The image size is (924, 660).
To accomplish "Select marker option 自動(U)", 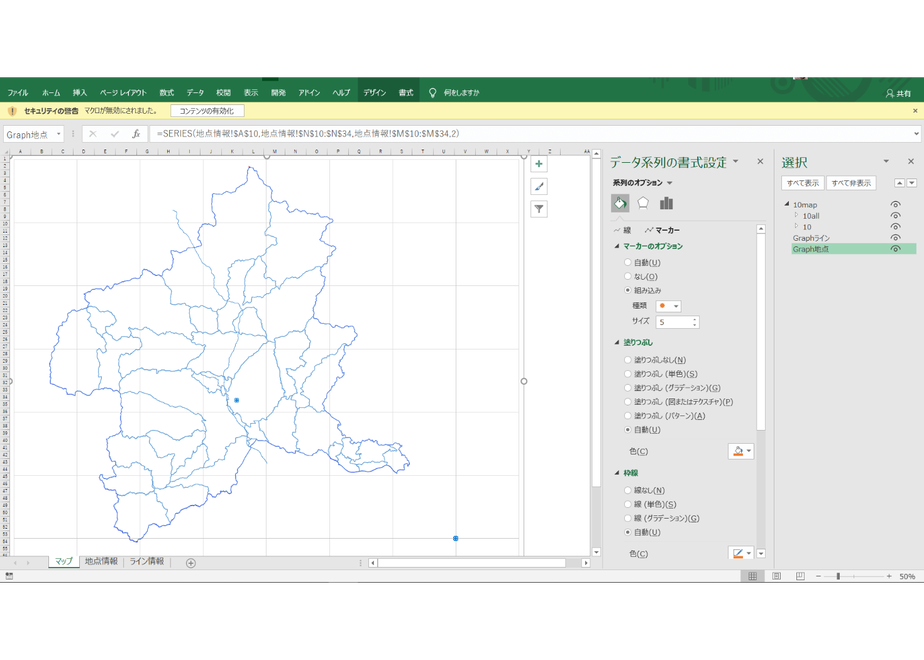I will 628,262.
